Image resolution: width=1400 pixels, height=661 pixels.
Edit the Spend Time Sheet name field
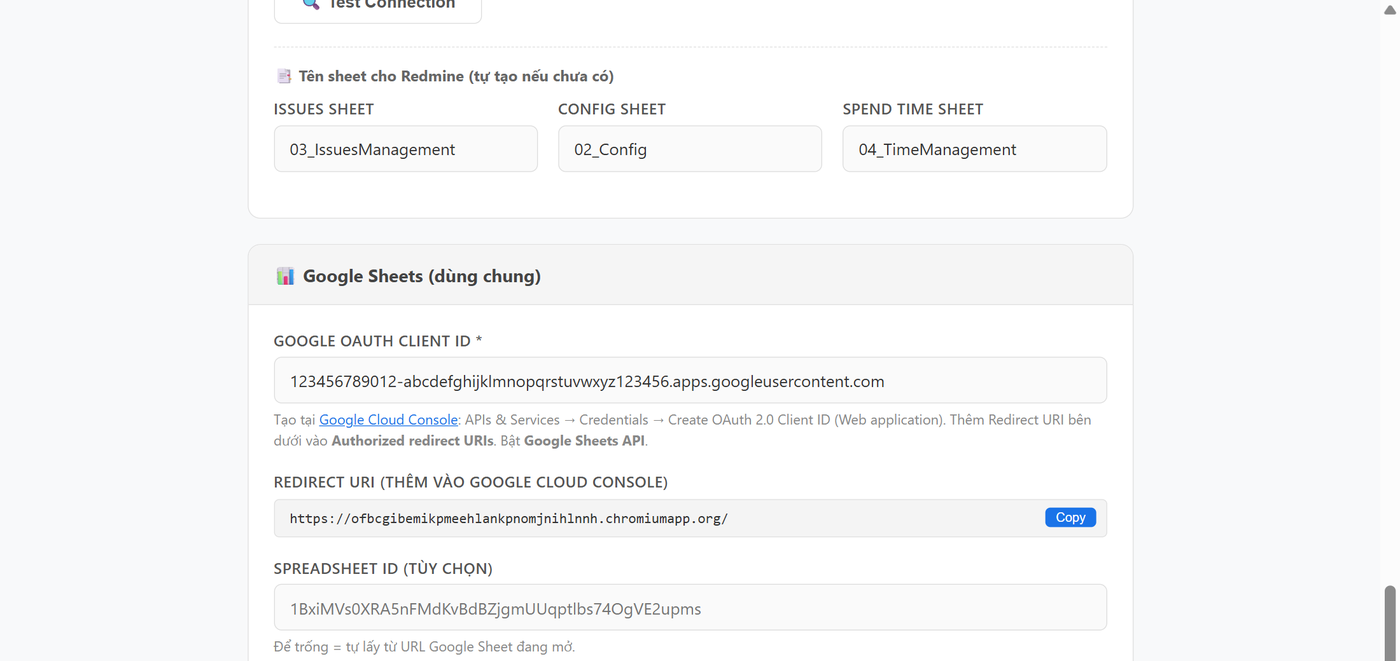pyautogui.click(x=974, y=149)
